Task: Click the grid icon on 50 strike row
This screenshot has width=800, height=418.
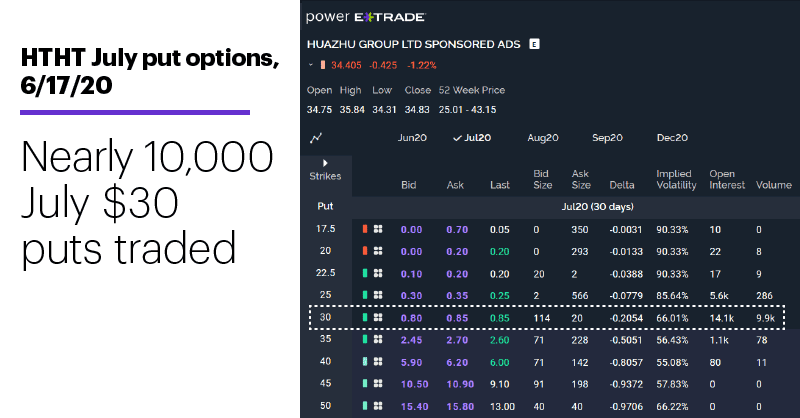Action: click(x=378, y=406)
